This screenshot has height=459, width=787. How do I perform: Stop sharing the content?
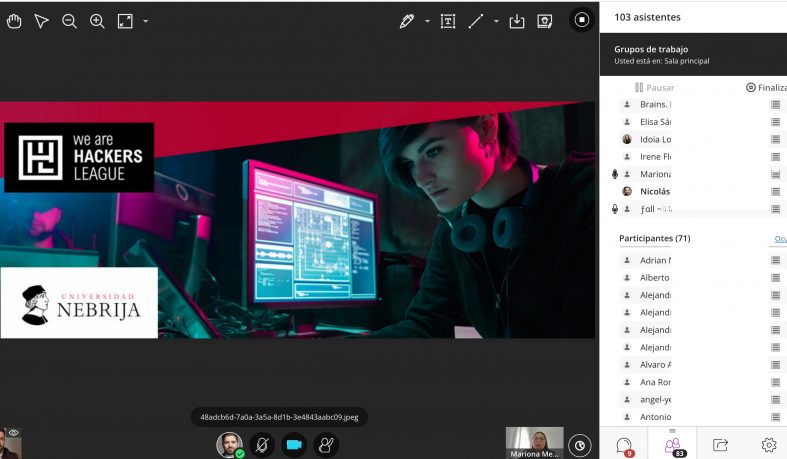pos(582,20)
